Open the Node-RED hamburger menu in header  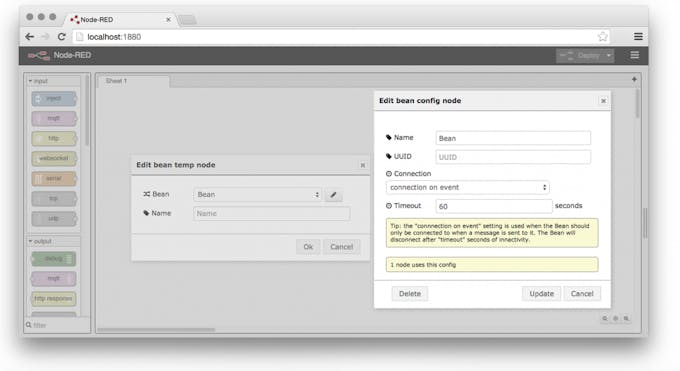pos(634,55)
